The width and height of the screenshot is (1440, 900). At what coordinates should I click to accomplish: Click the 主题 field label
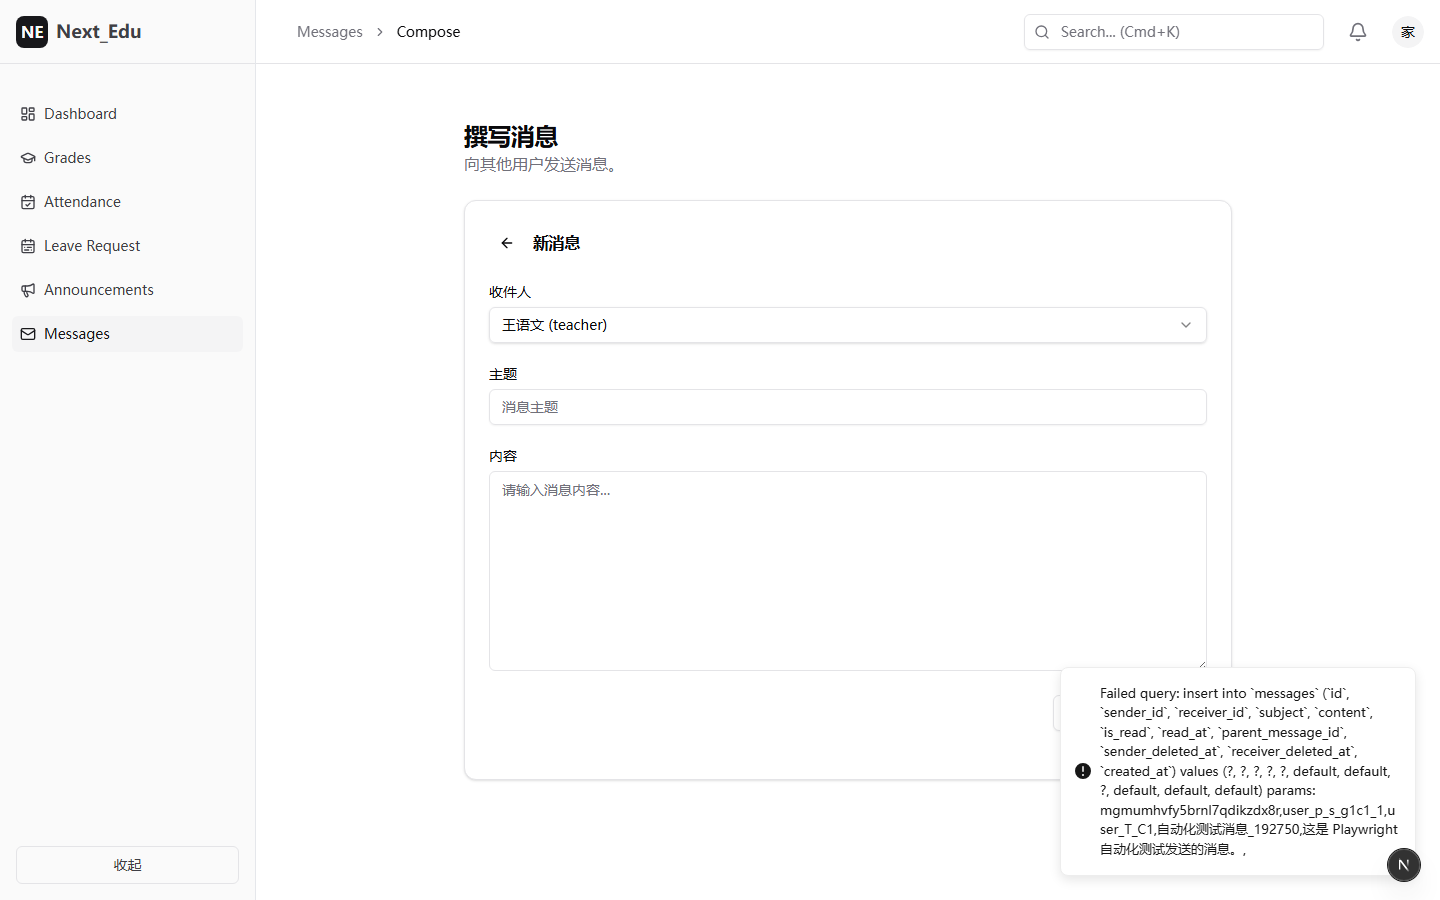tap(503, 374)
